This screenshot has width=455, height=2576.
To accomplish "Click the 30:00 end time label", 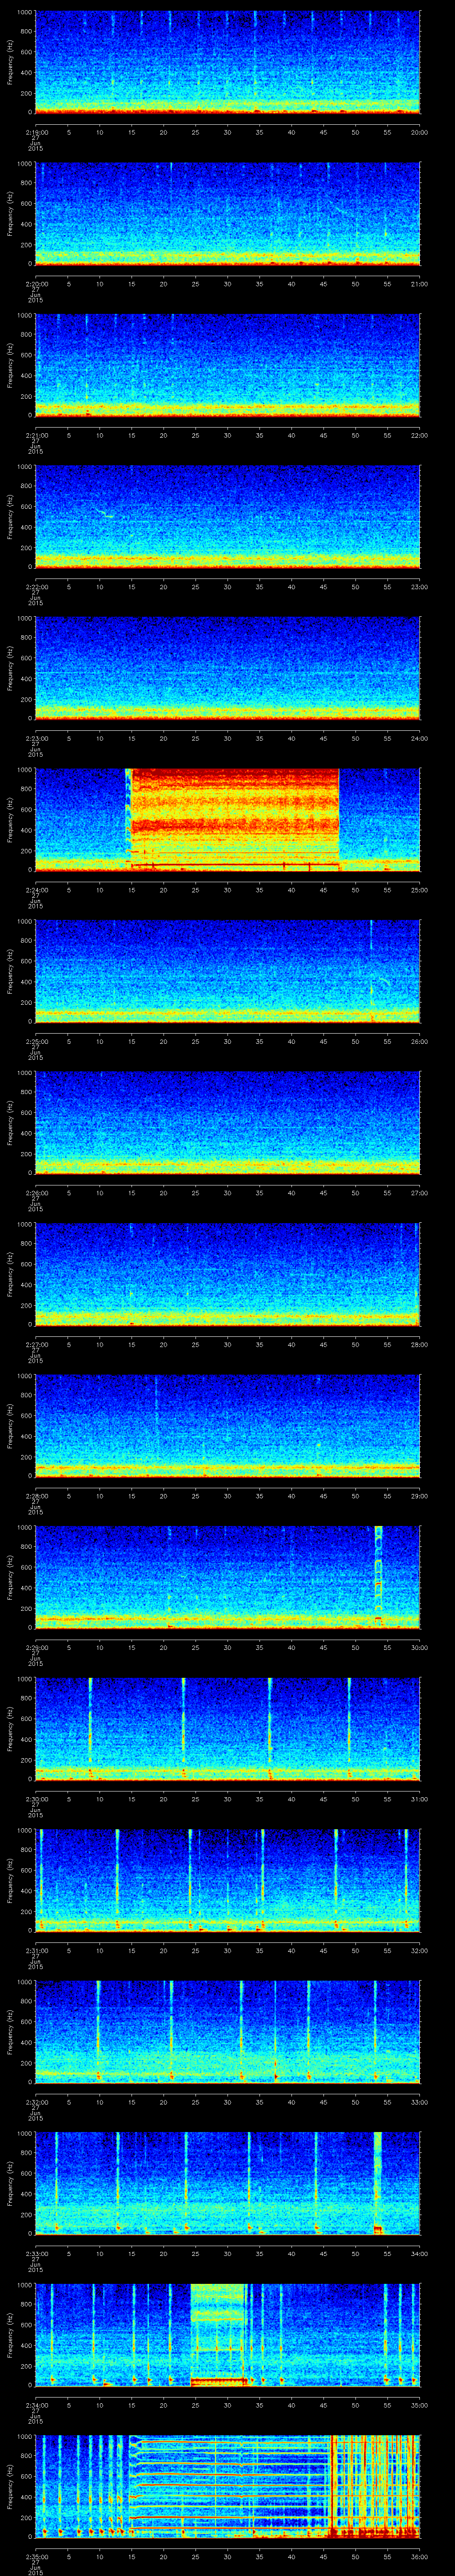I will [419, 1647].
